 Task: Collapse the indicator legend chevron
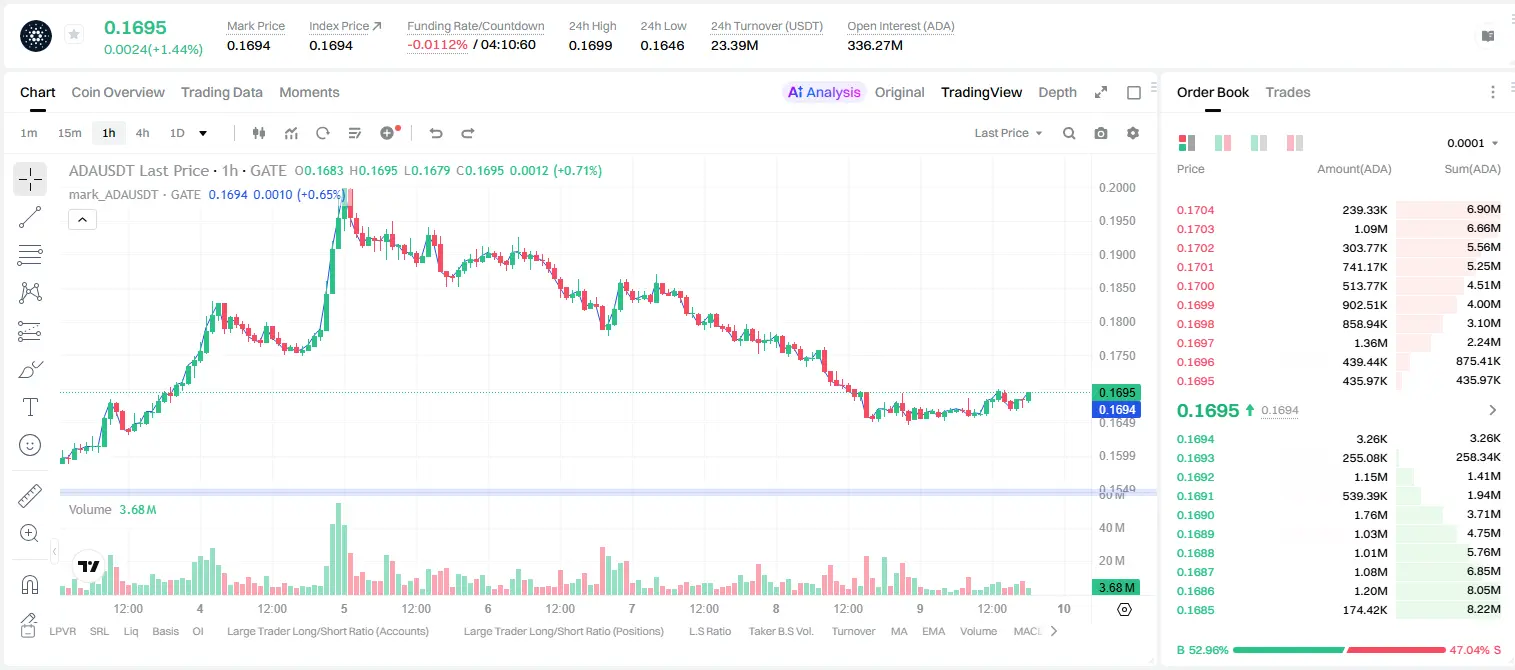point(82,220)
